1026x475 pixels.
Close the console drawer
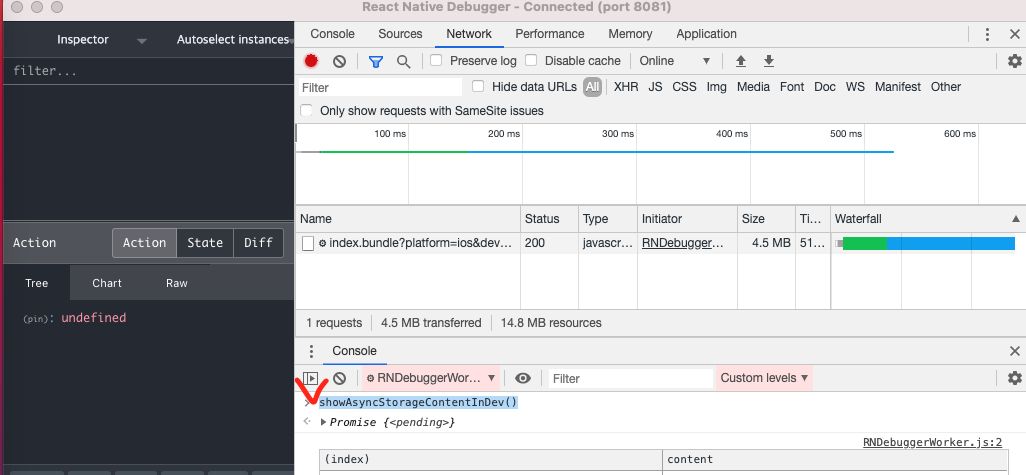[1015, 351]
